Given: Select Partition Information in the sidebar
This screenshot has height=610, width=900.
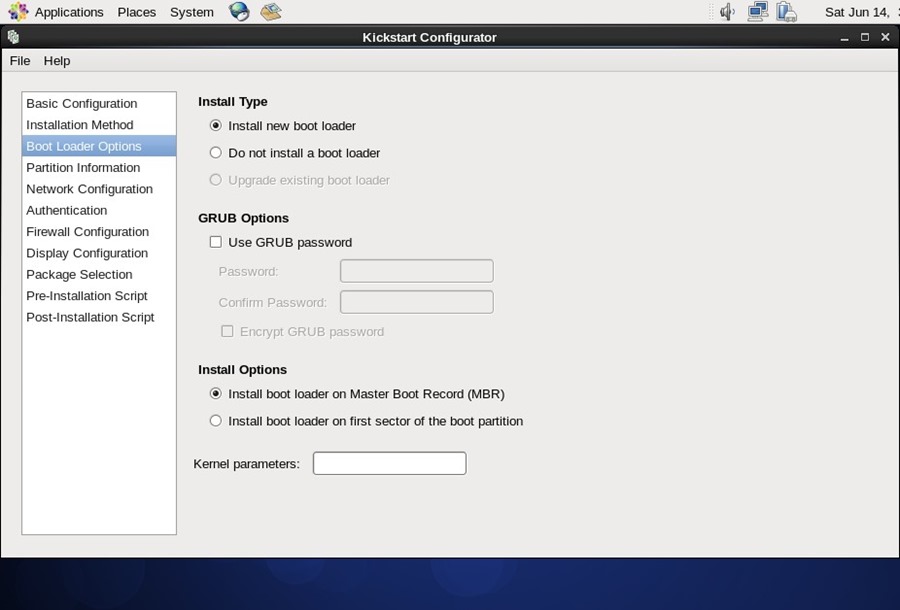Looking at the screenshot, I should (83, 167).
